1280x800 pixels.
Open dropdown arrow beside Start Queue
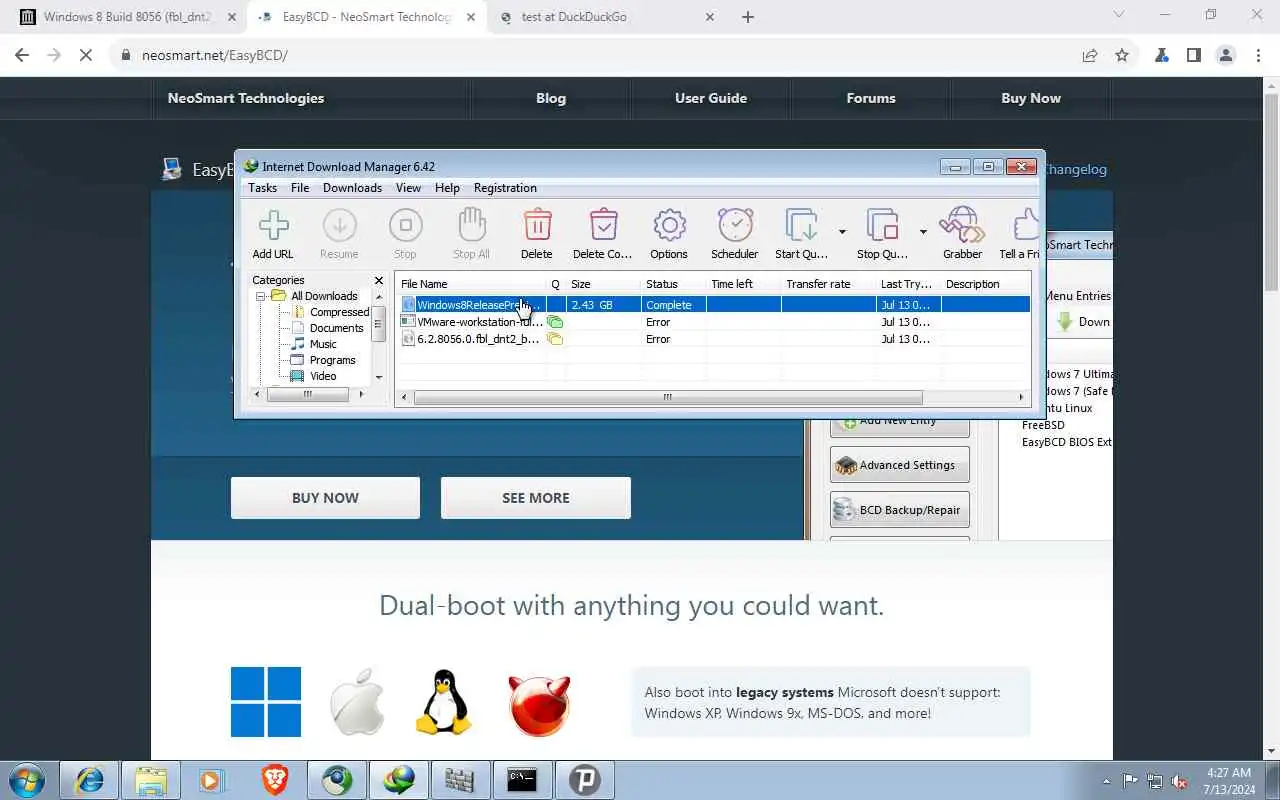coord(842,232)
